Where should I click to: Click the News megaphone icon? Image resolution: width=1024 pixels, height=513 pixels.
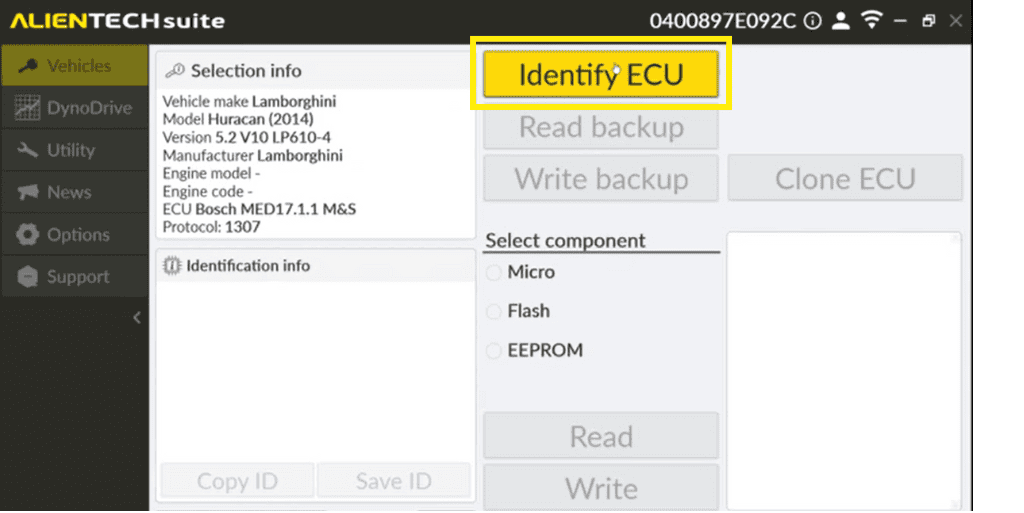pos(28,192)
